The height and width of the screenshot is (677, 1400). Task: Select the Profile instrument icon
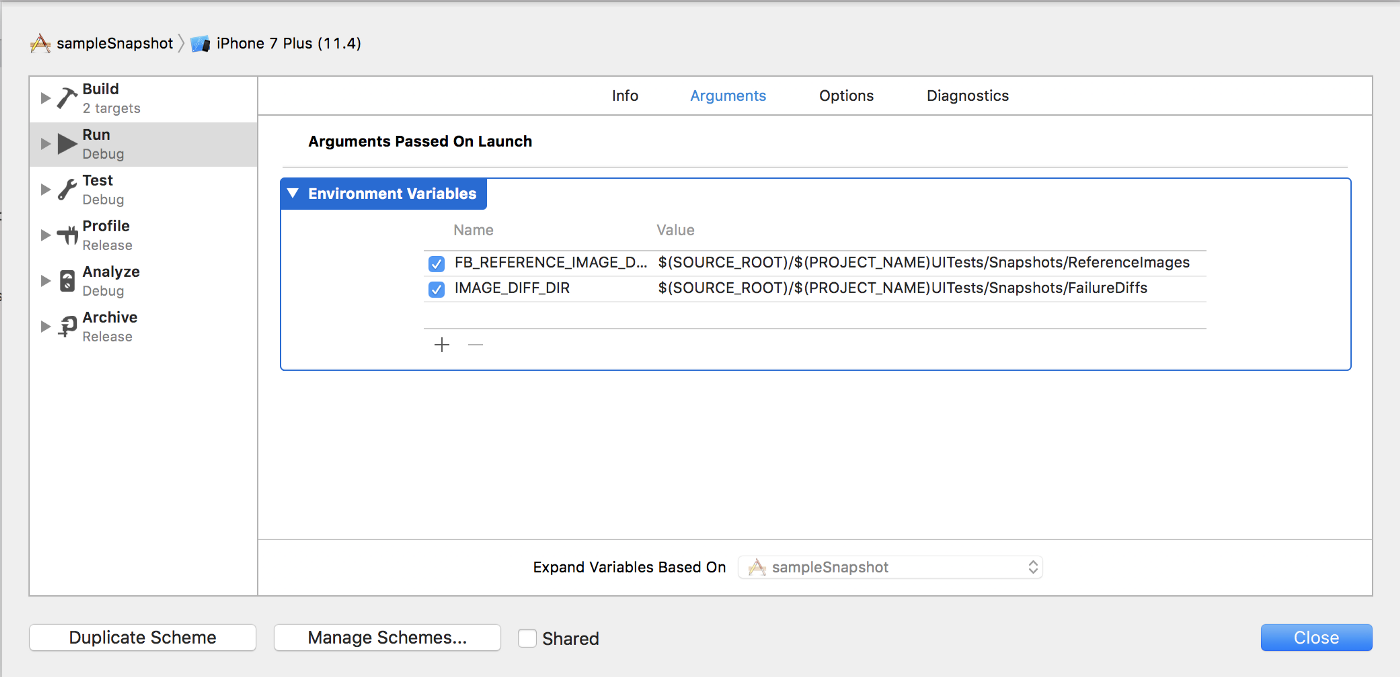point(67,236)
